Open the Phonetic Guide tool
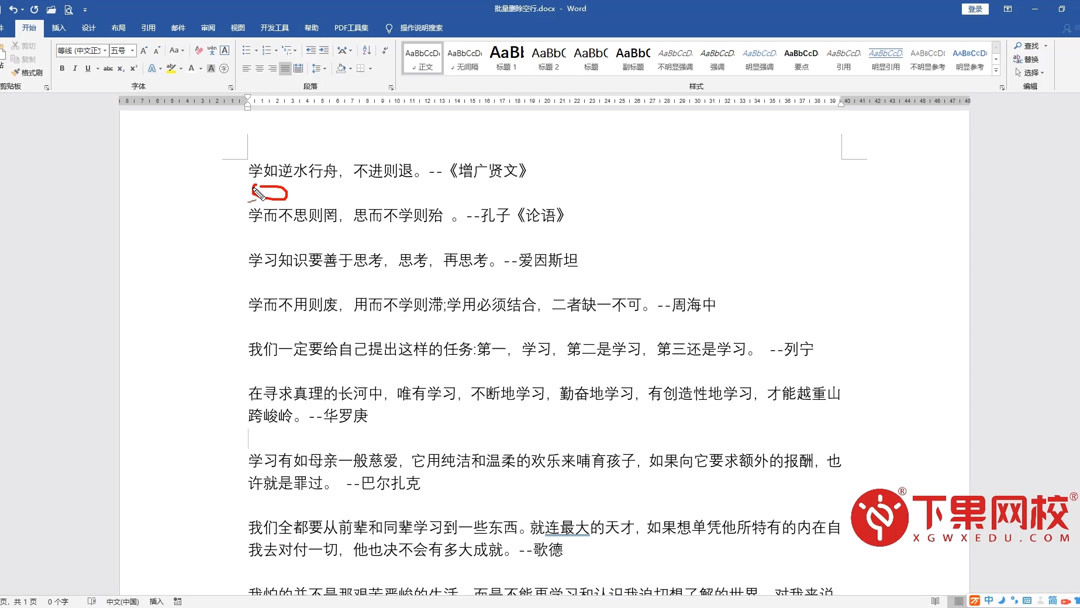 [212, 51]
